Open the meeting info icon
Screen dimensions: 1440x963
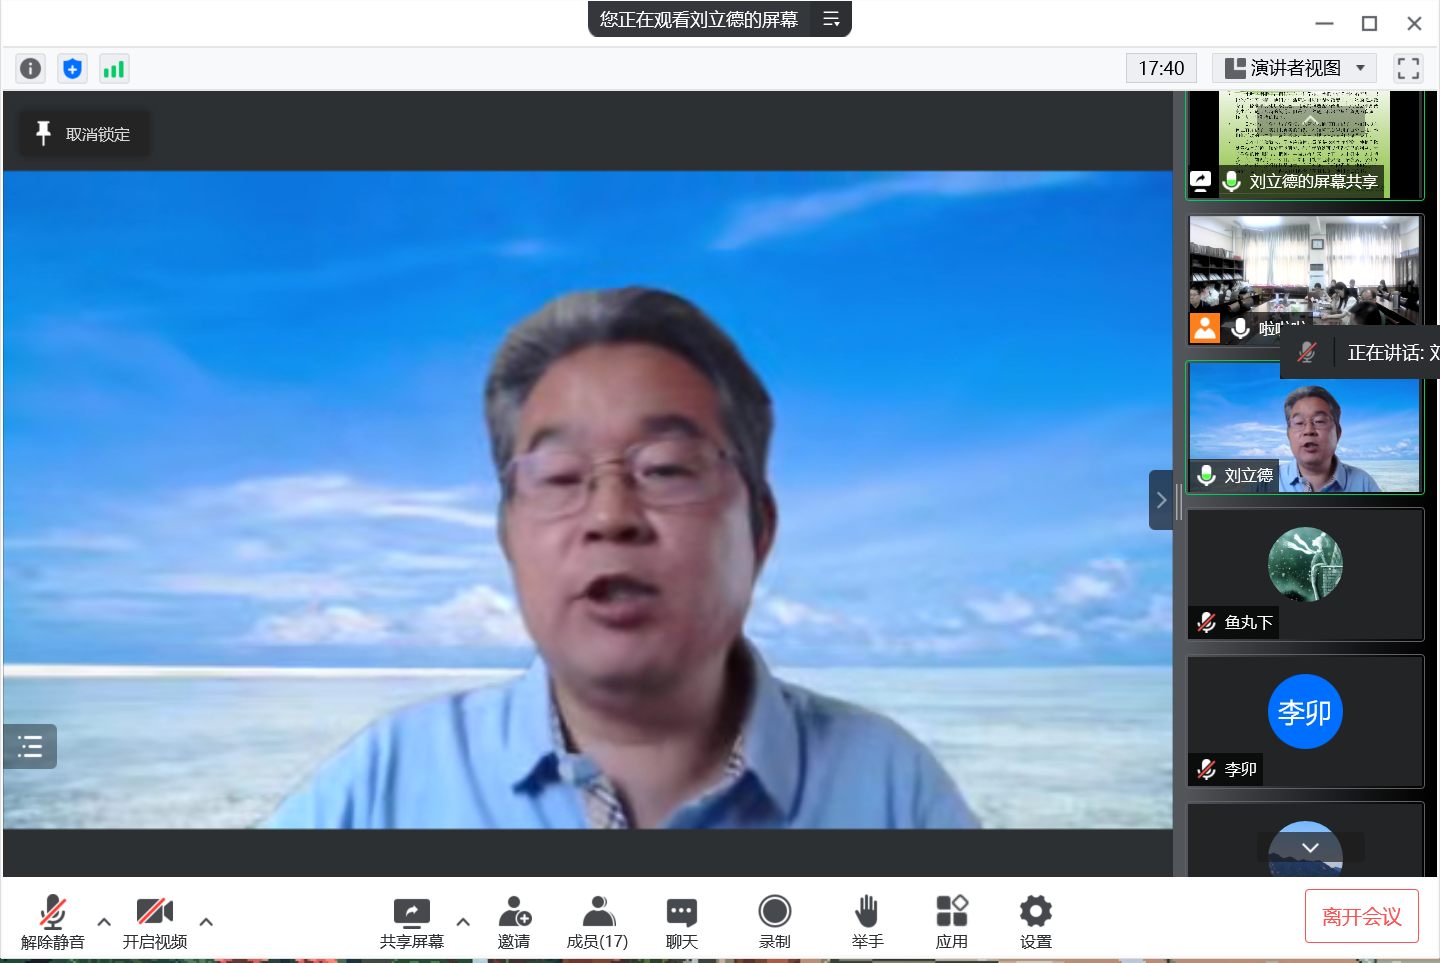tap(31, 68)
